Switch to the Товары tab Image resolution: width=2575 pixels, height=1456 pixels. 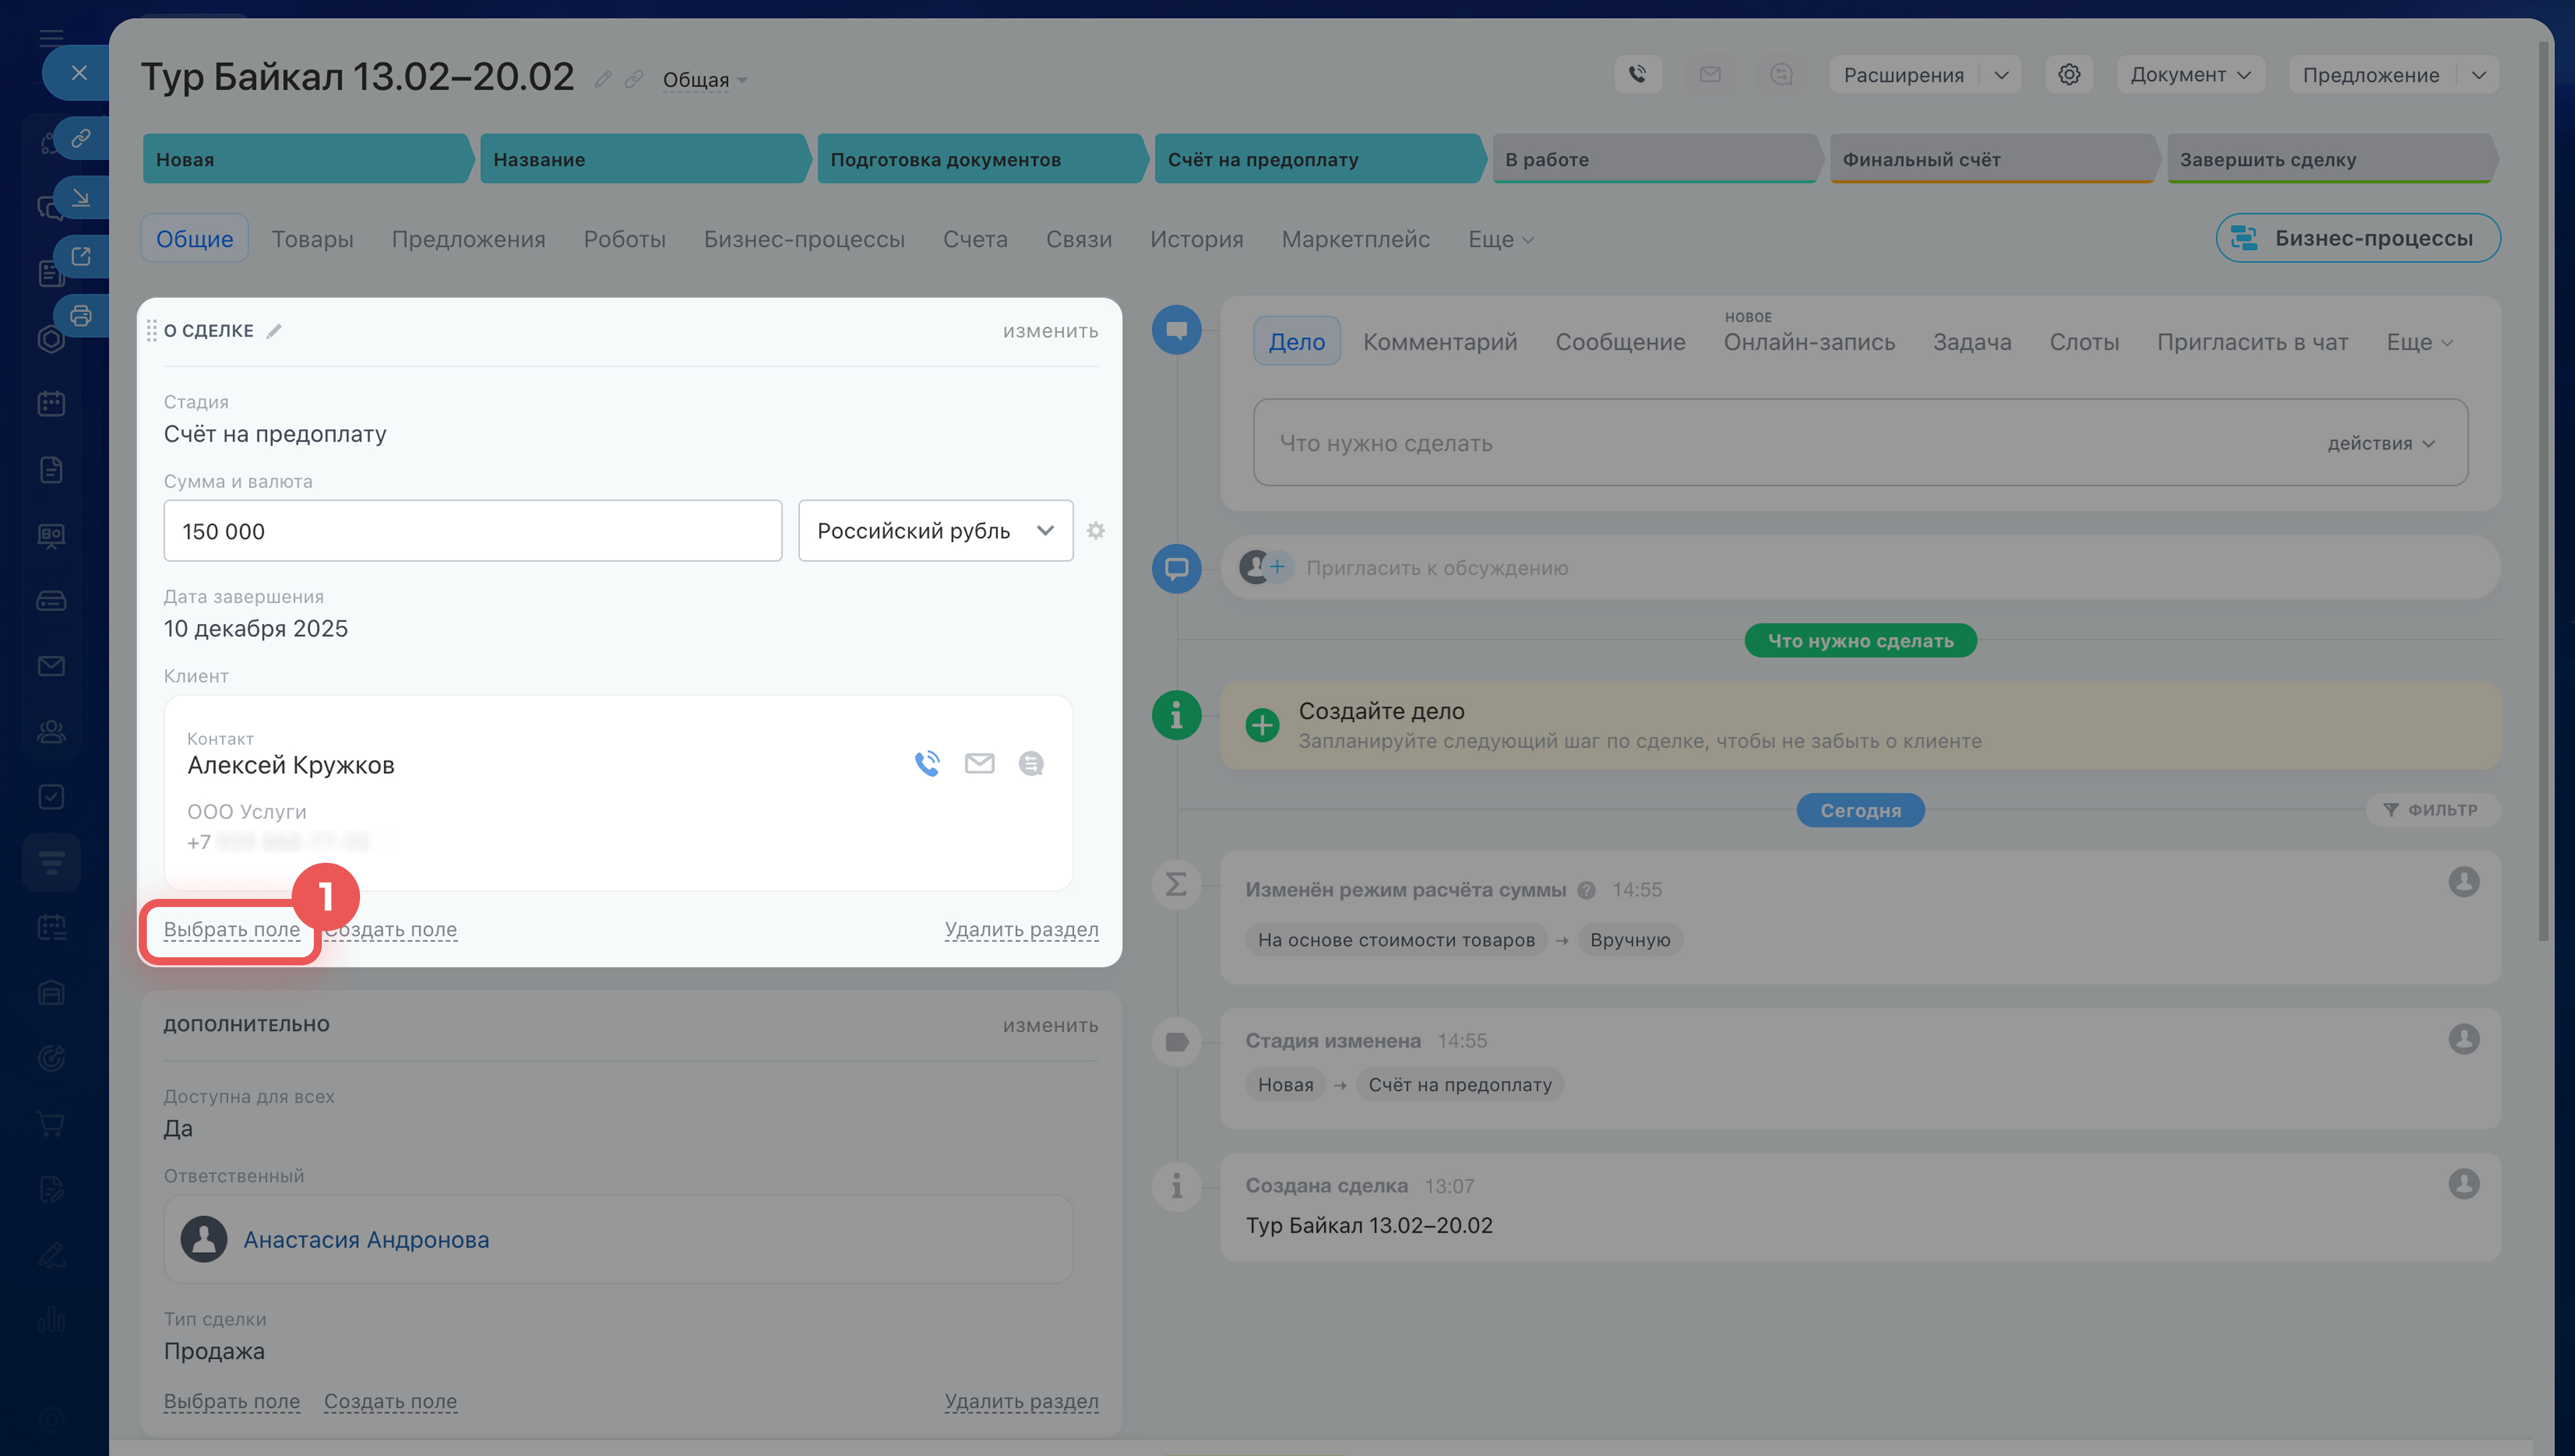pyautogui.click(x=312, y=239)
